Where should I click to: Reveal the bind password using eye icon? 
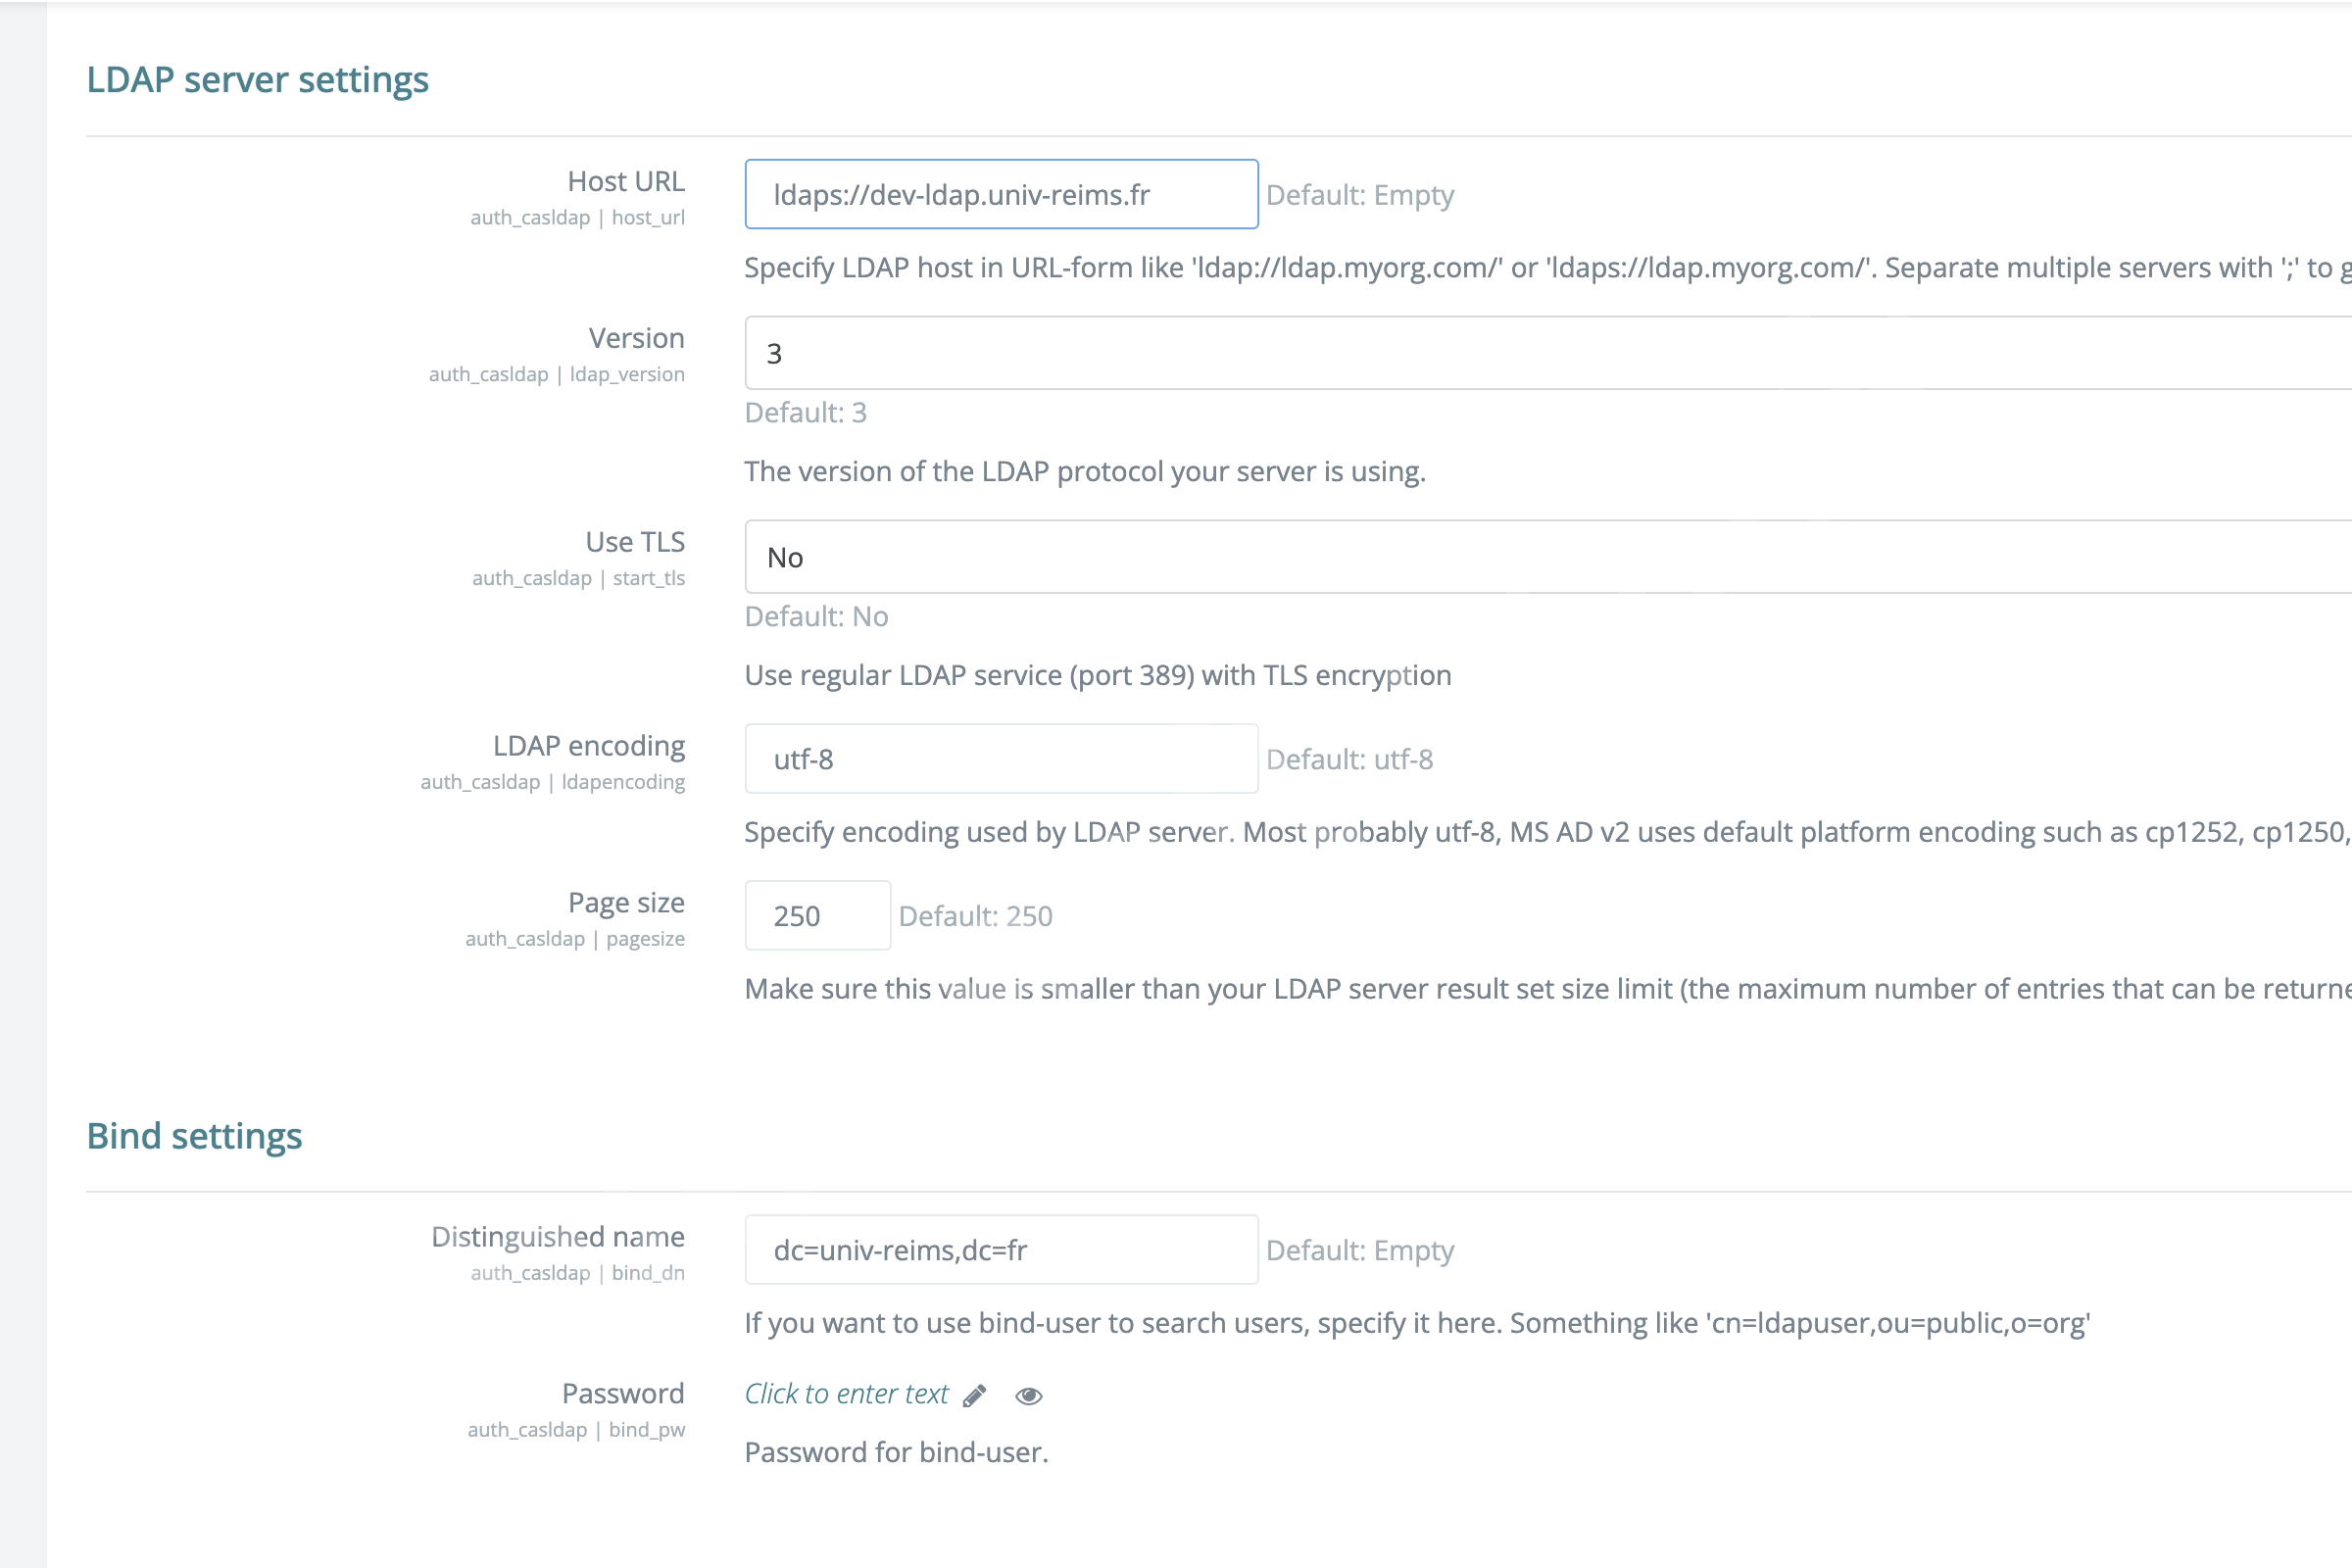point(1029,1396)
